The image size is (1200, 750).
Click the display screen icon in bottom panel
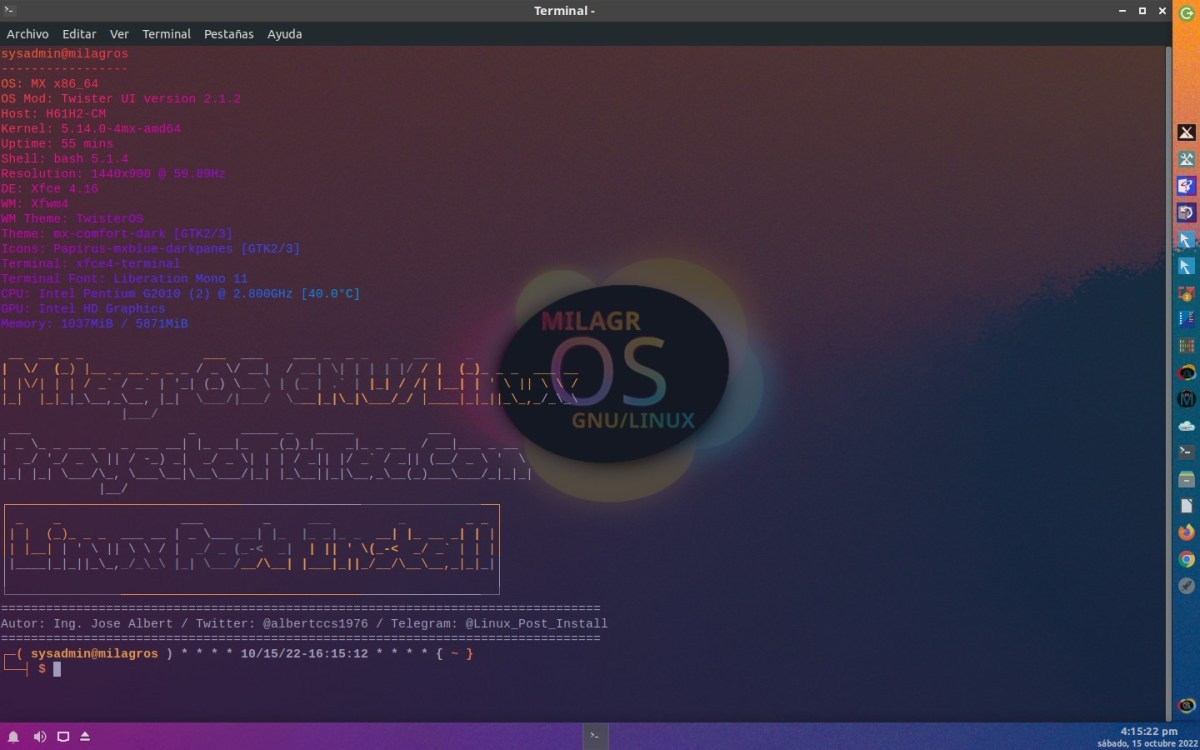(x=63, y=737)
